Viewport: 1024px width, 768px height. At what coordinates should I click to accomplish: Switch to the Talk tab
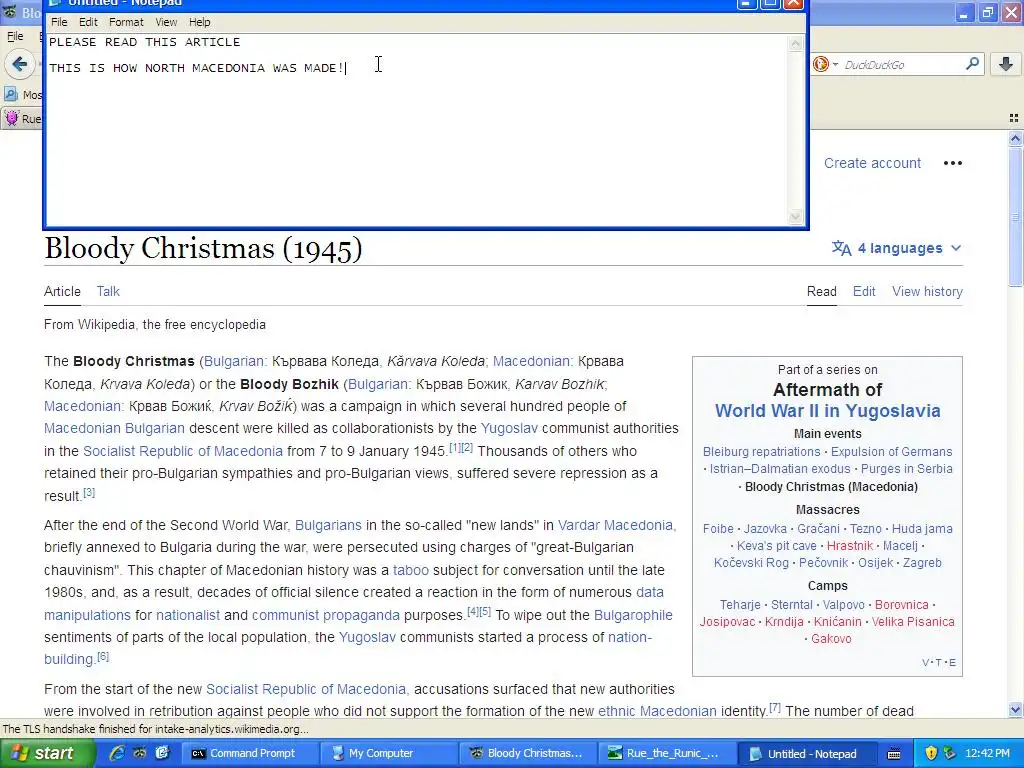tap(108, 292)
